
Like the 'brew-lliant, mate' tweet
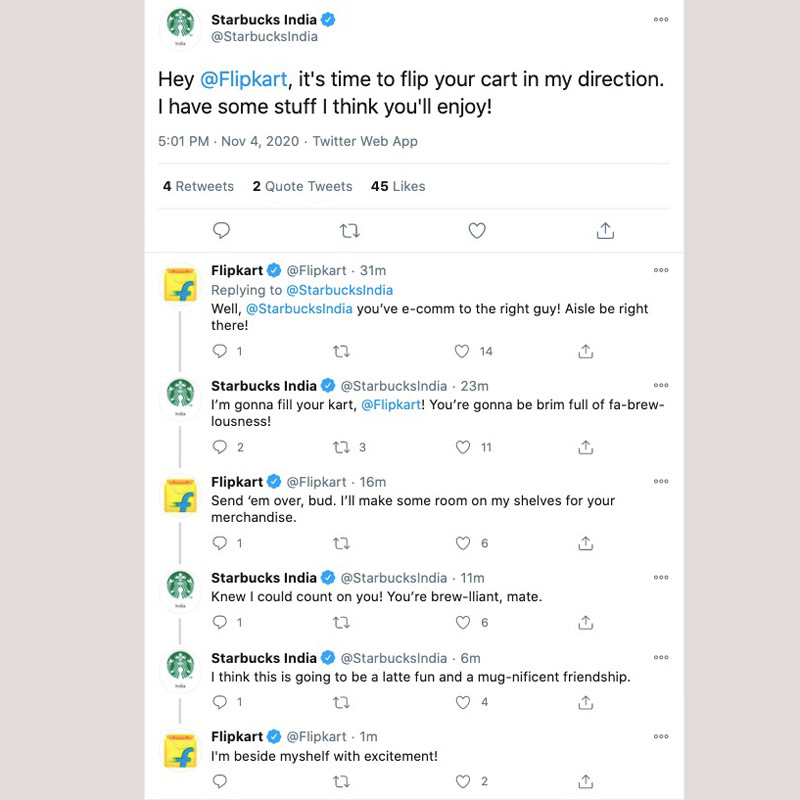pos(462,622)
